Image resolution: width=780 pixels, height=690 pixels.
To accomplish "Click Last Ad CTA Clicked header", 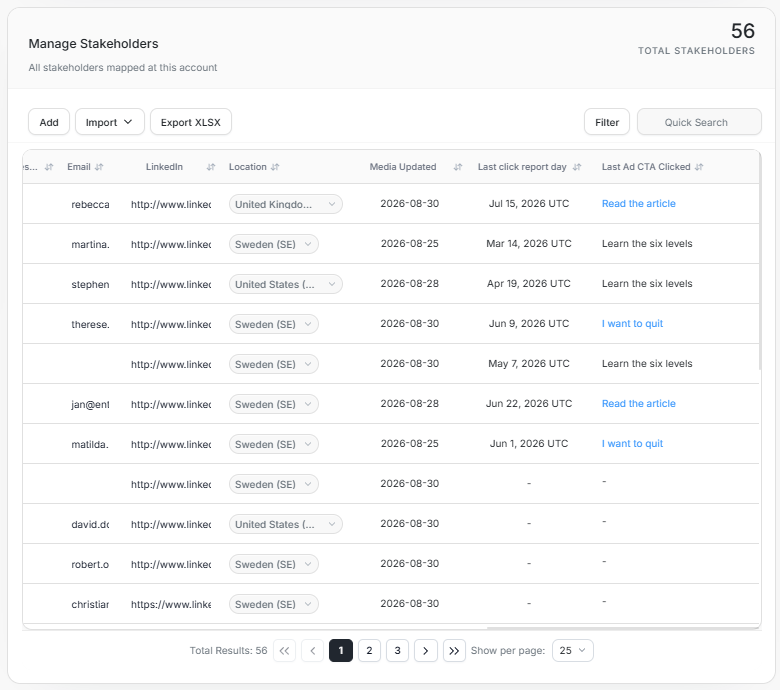I will pyautogui.click(x=646, y=167).
